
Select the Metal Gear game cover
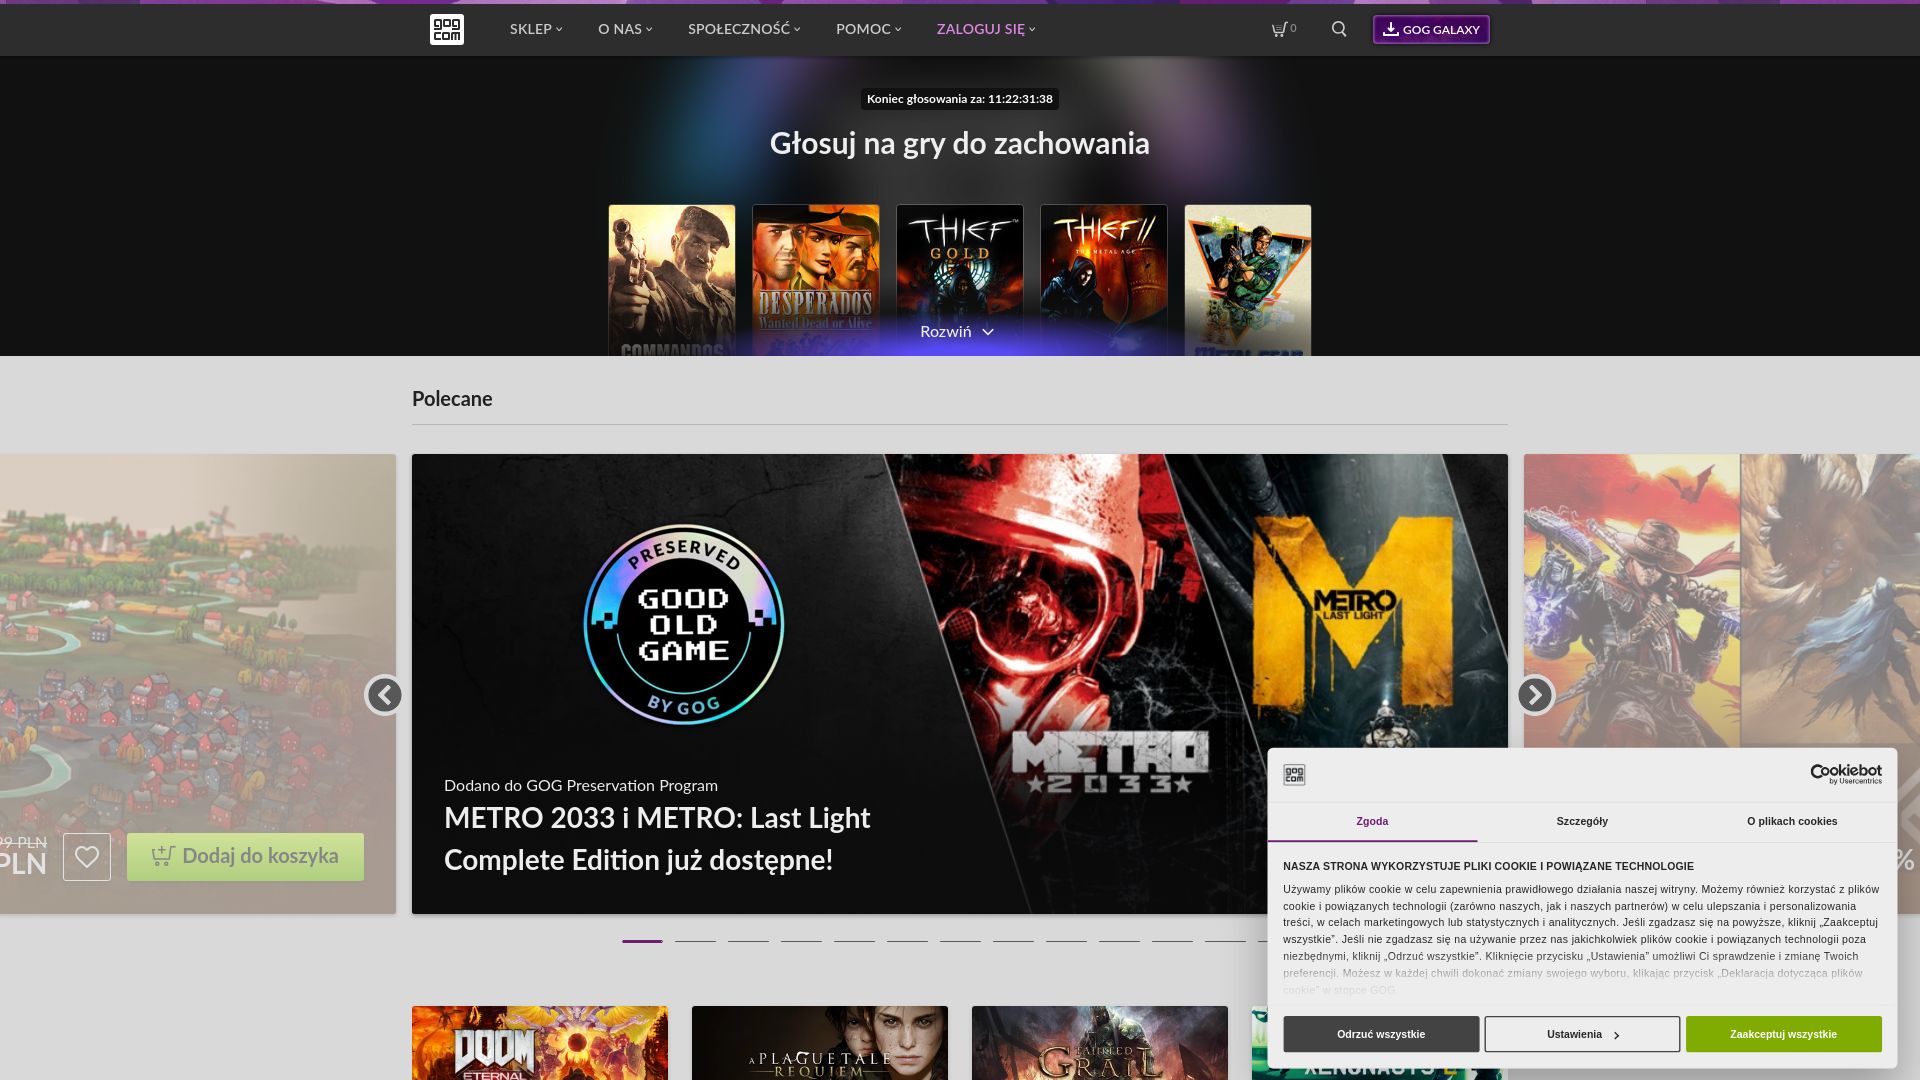click(1248, 280)
